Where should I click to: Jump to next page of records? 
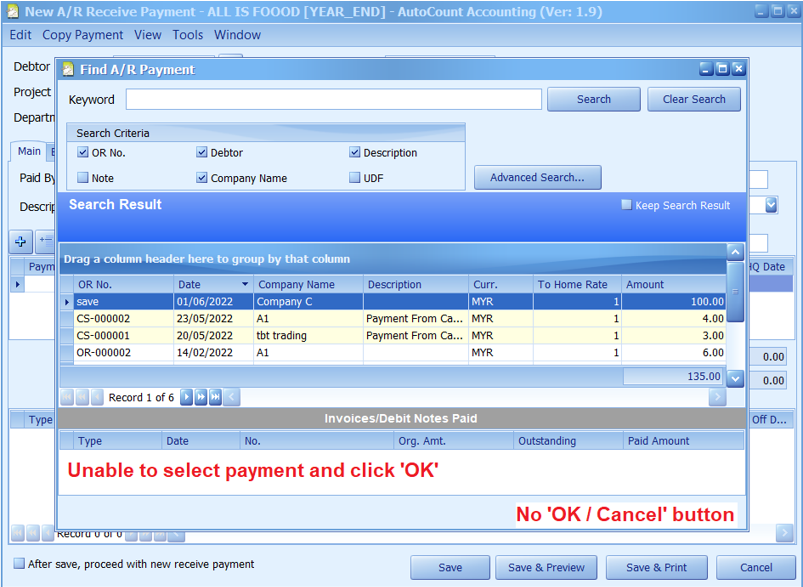[x=201, y=397]
